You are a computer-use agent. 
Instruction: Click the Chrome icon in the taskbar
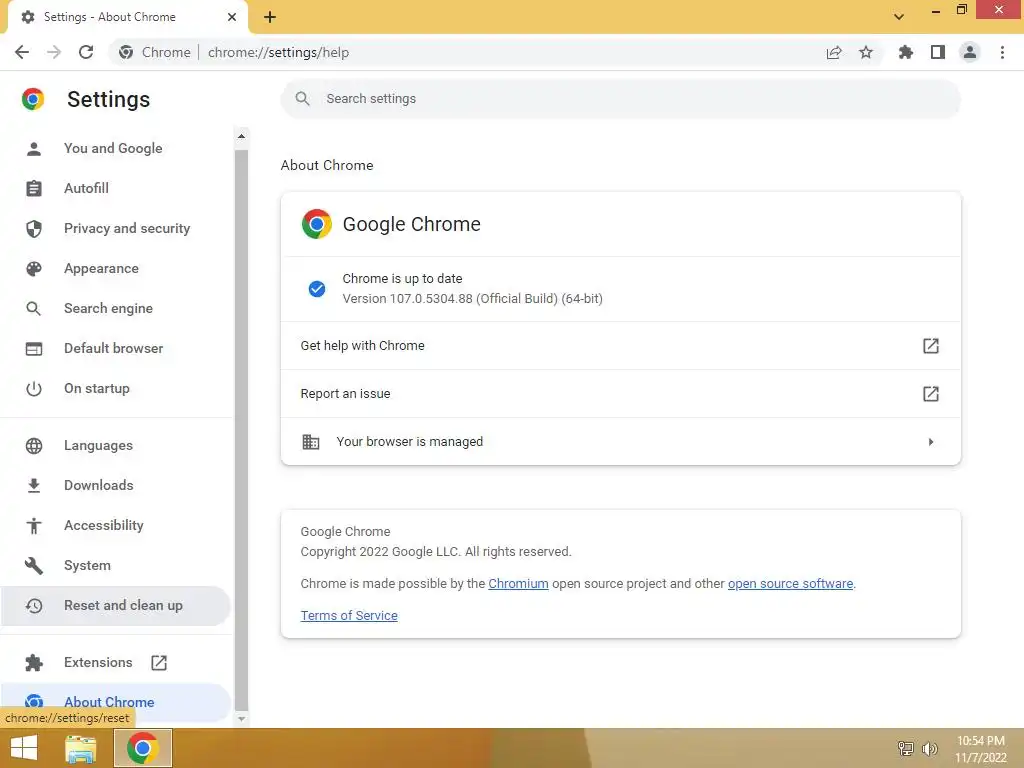[142, 748]
